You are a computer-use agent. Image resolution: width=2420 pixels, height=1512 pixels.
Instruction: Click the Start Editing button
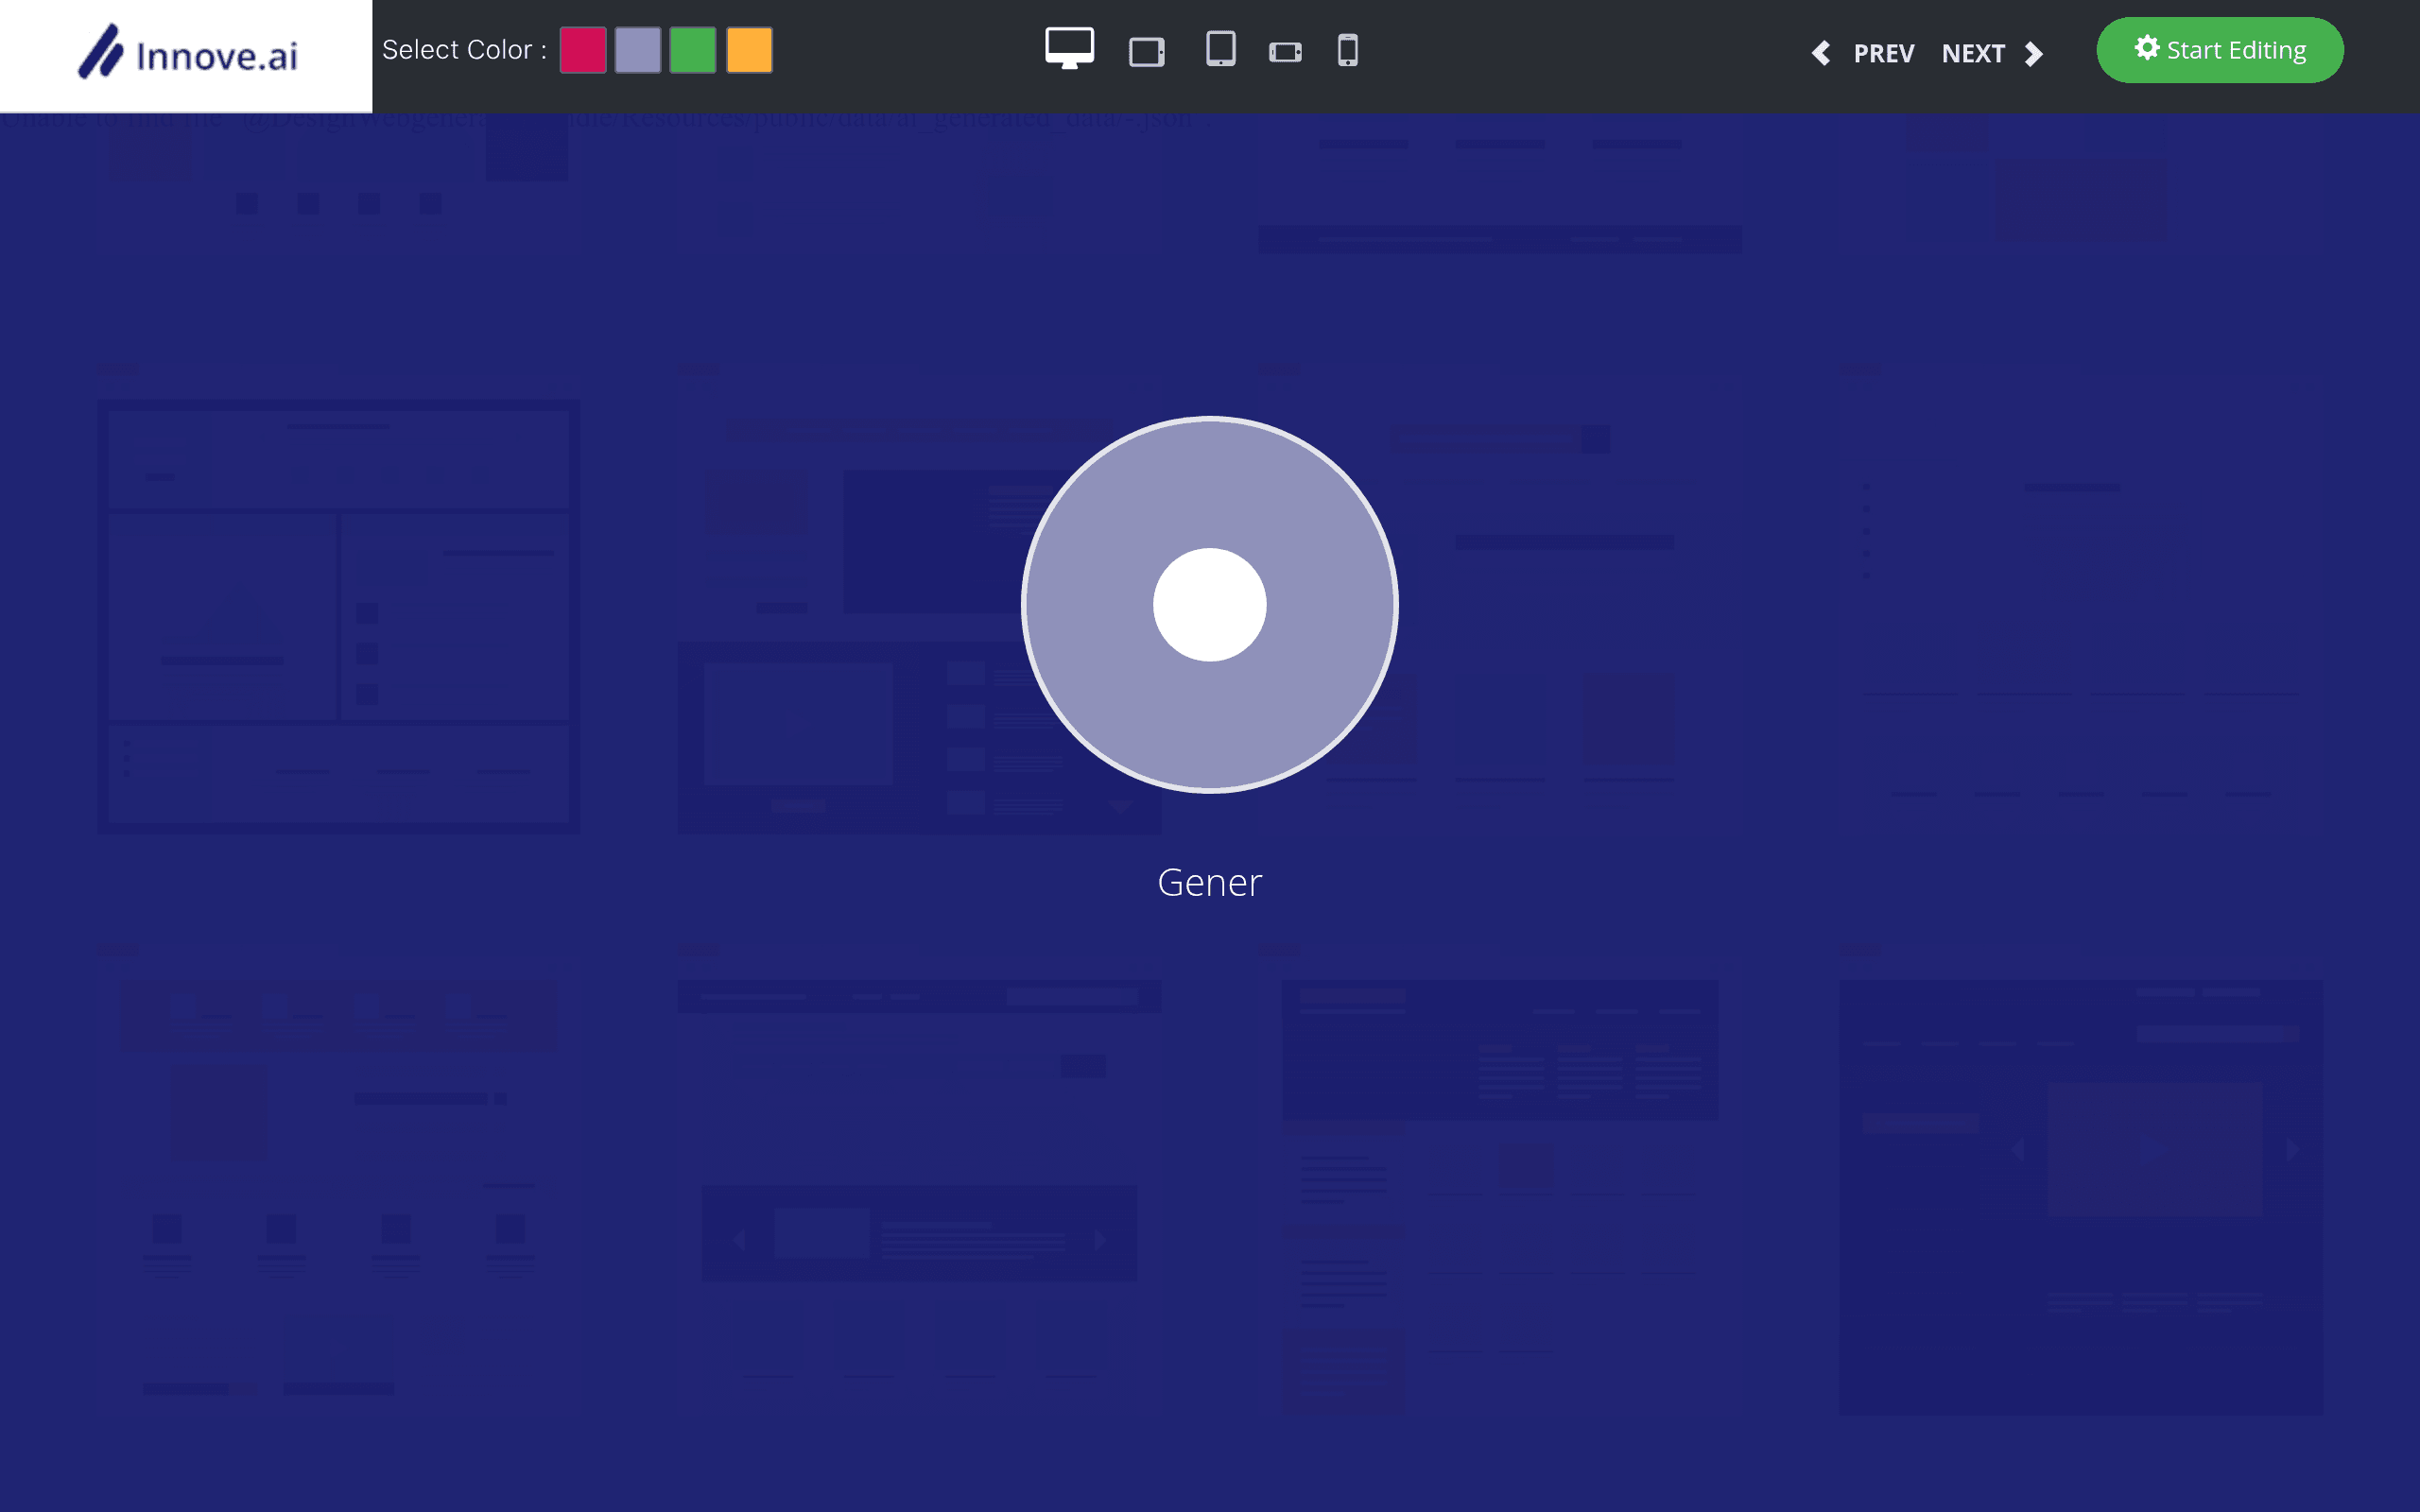(2220, 50)
